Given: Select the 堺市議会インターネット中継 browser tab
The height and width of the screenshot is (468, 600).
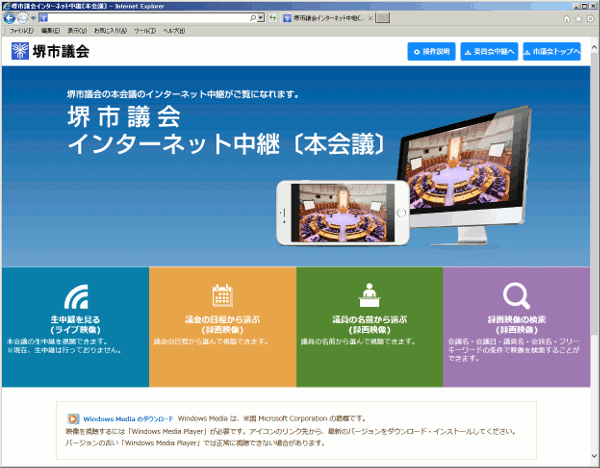Looking at the screenshot, I should [328, 18].
